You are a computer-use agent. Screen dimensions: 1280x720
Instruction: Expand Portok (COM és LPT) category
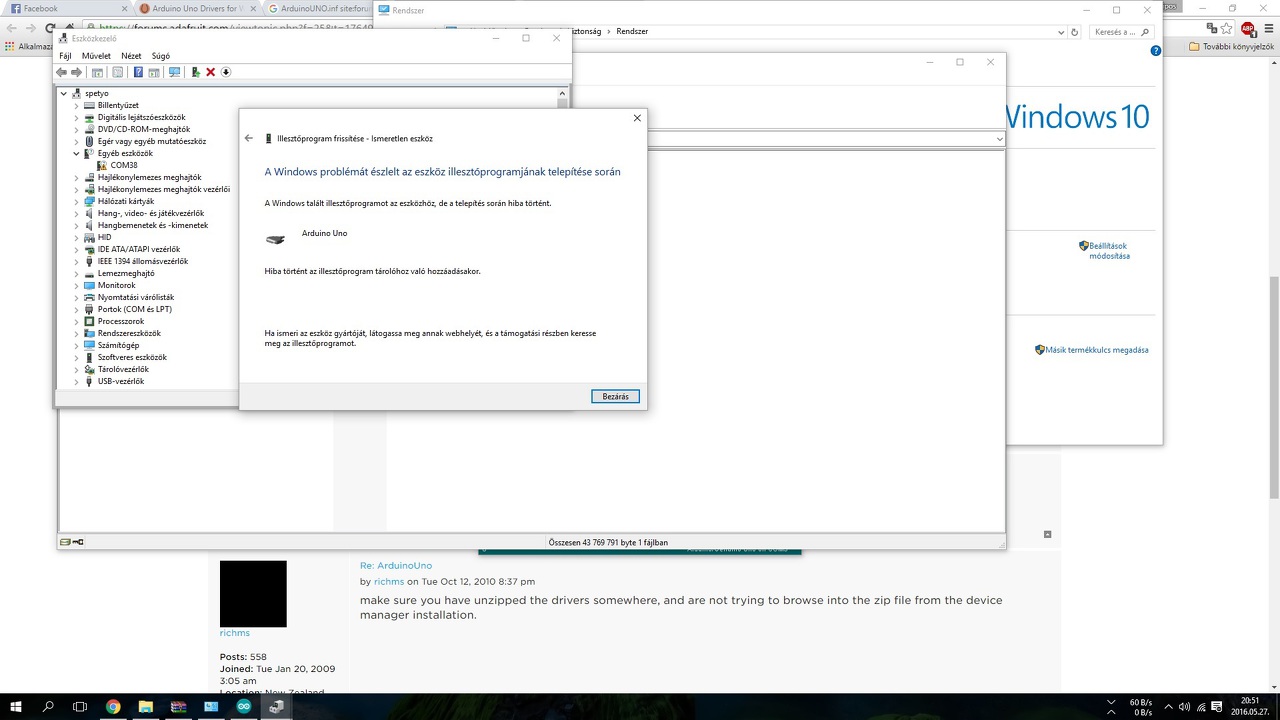click(76, 309)
